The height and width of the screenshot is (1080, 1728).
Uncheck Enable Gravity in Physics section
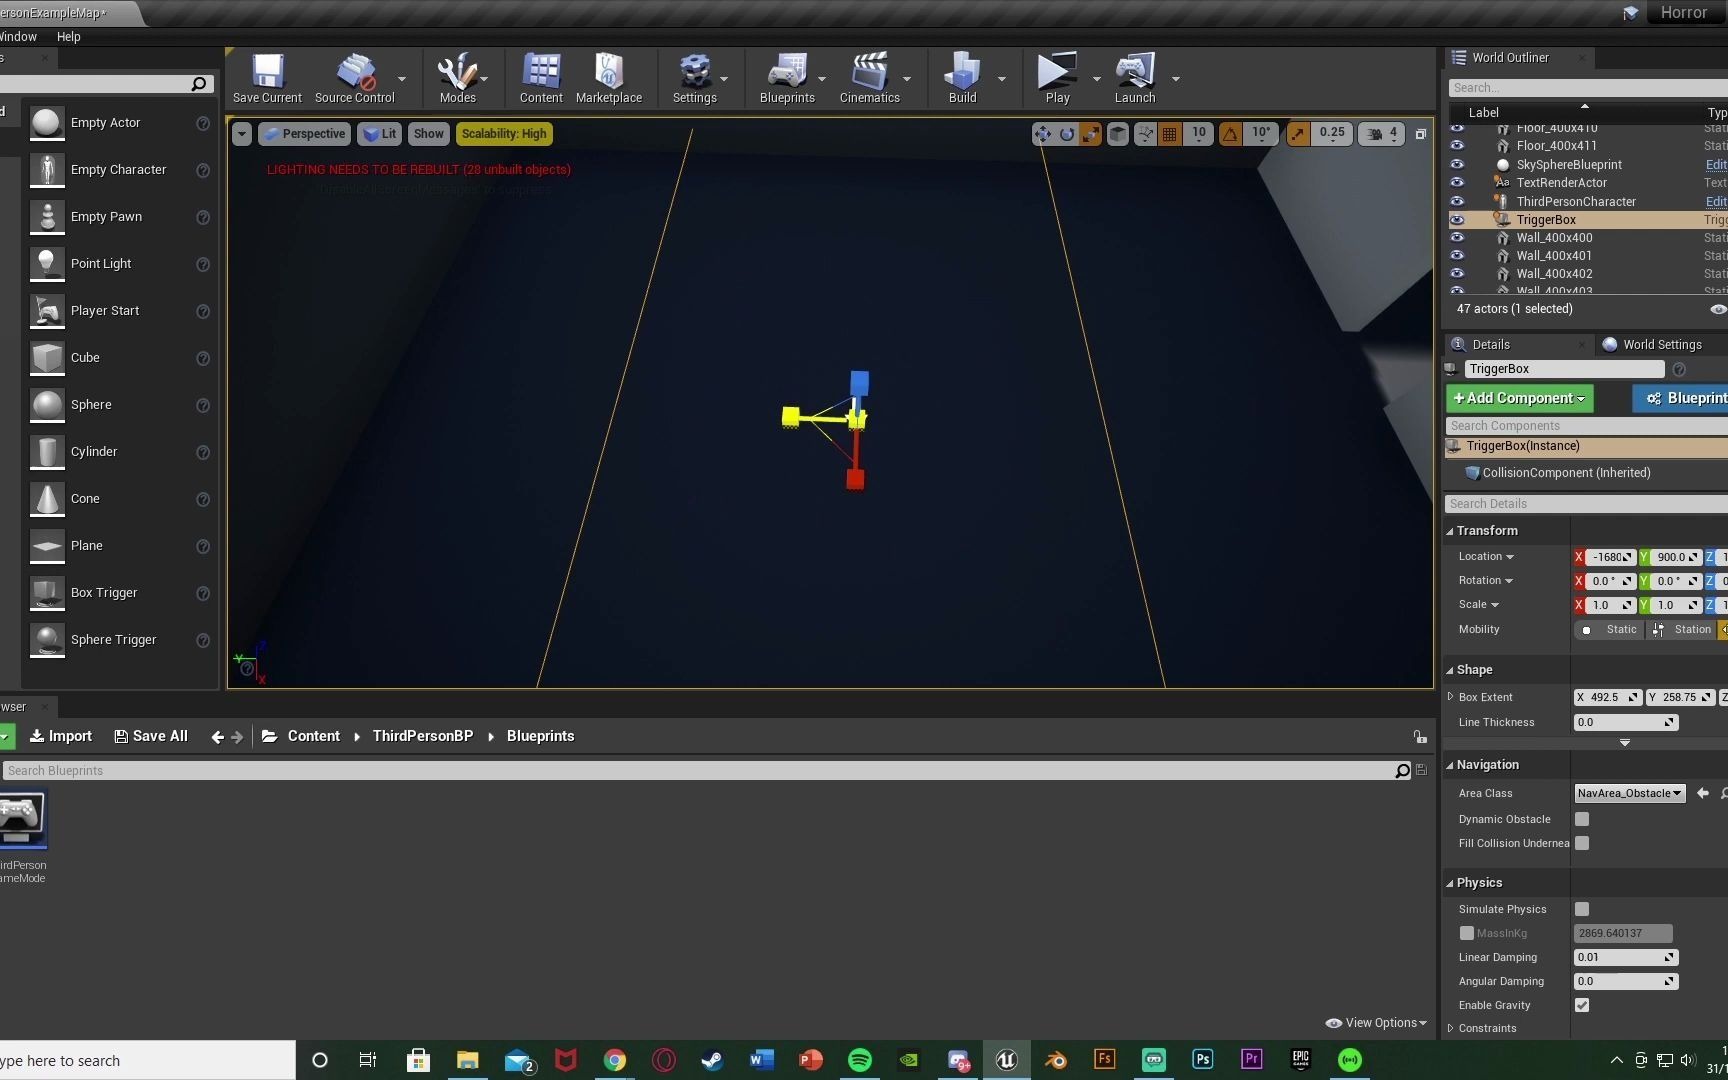click(1581, 1005)
